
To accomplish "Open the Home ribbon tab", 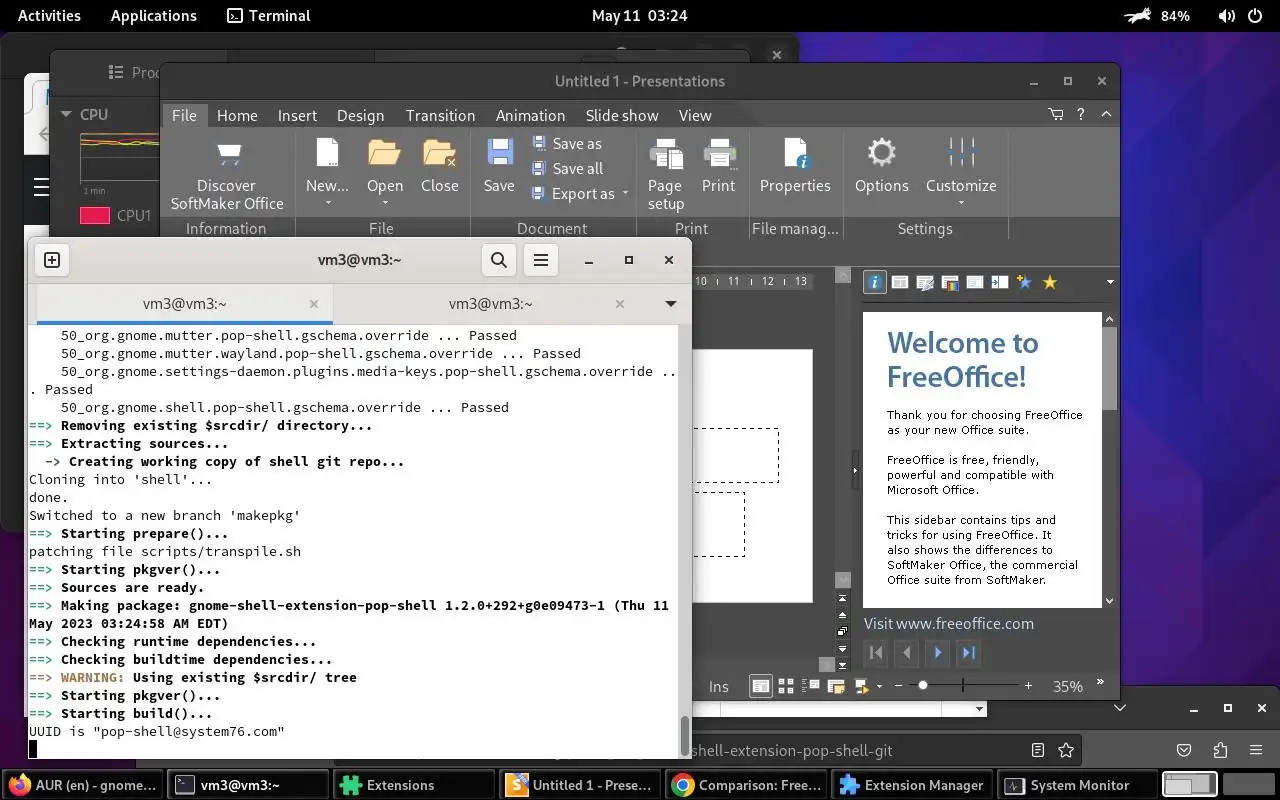I will click(x=237, y=115).
